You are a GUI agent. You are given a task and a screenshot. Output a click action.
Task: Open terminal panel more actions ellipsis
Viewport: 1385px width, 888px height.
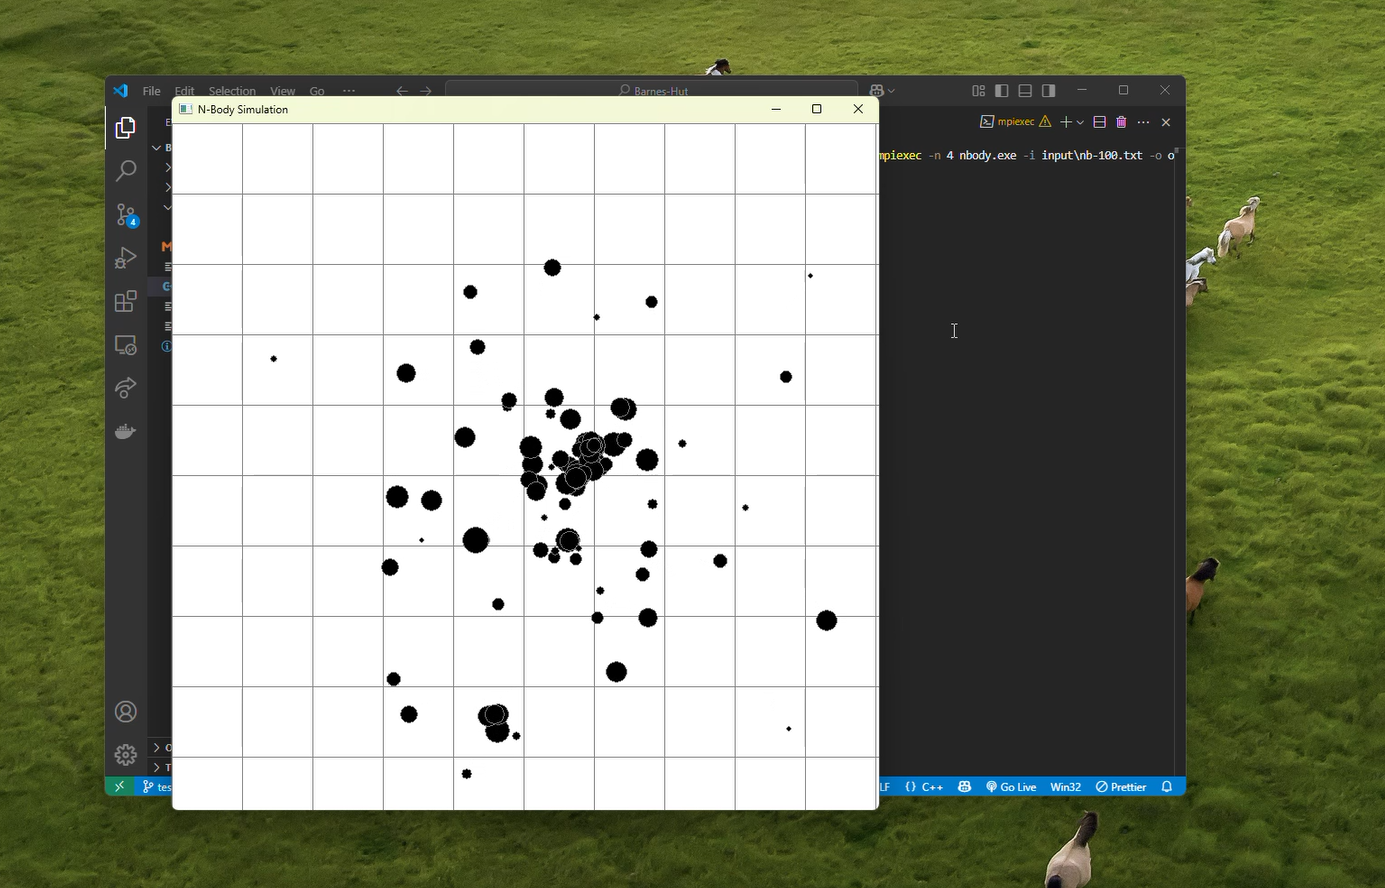pos(1144,122)
